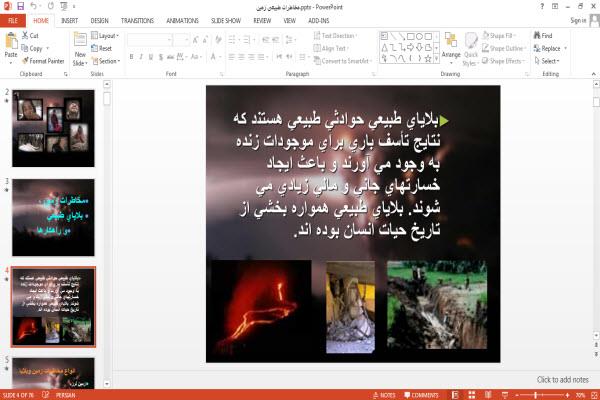The image size is (600, 400).
Task: Click the Save icon in quick access toolbar
Action: click(20, 6)
